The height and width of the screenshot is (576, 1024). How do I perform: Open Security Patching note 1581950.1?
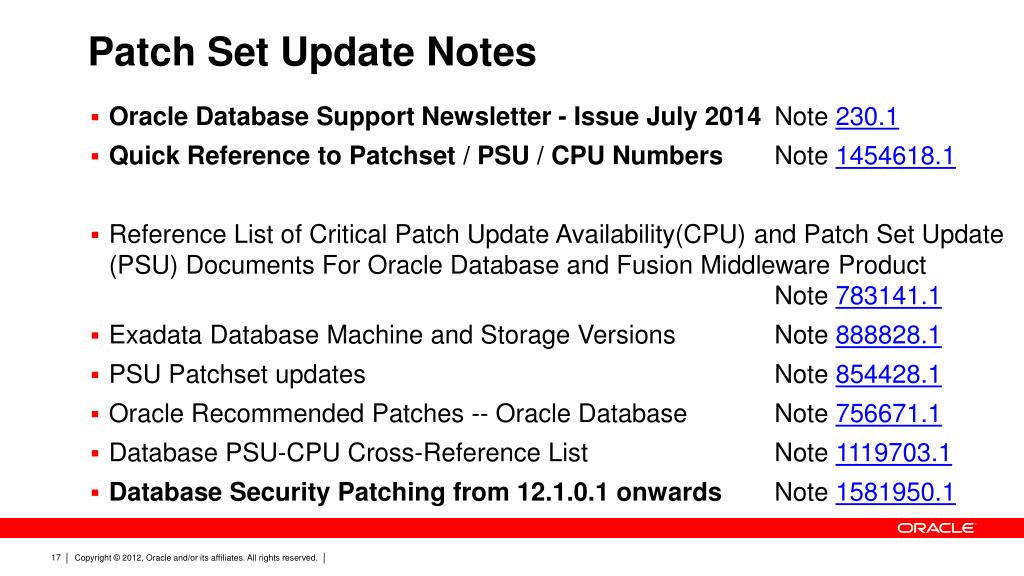tap(895, 492)
